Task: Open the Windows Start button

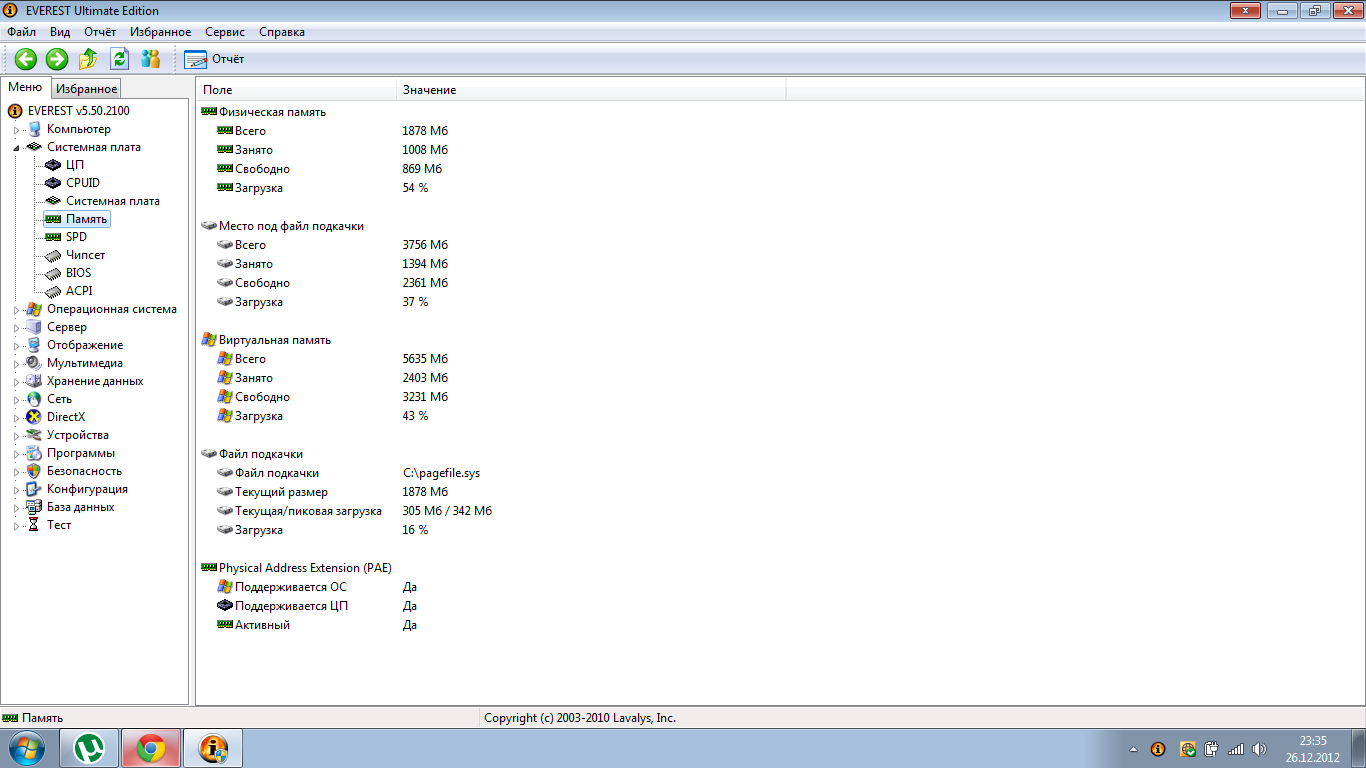Action: (25, 748)
